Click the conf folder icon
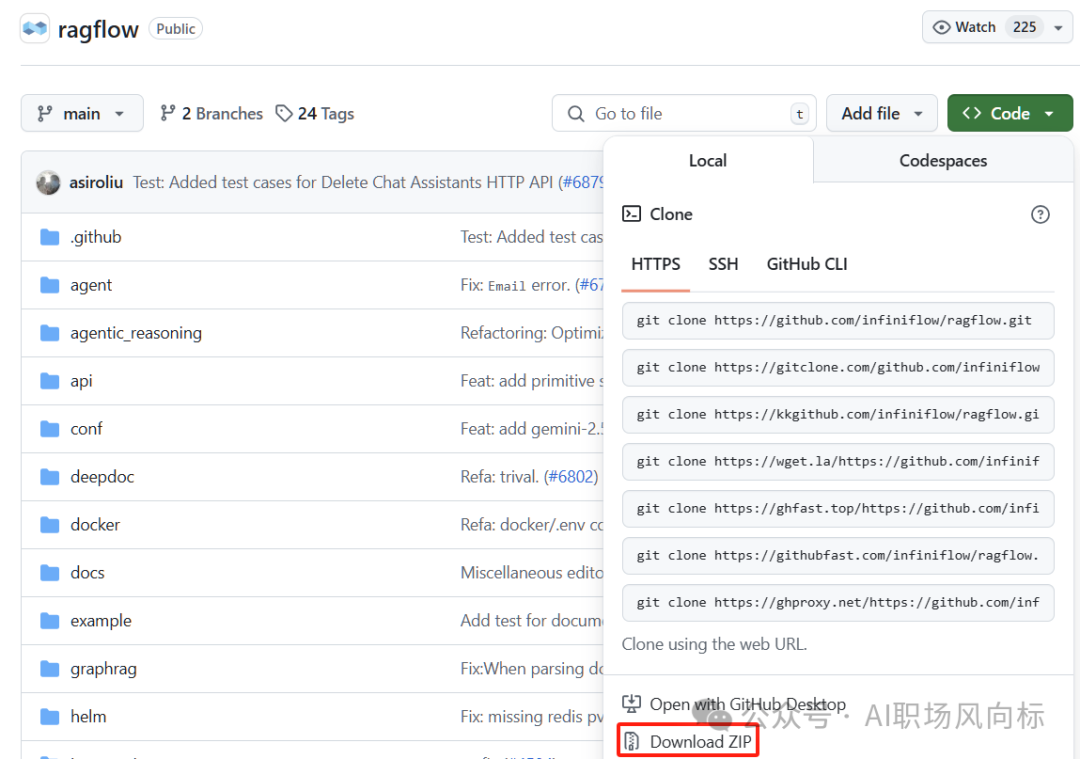This screenshot has height=759, width=1080. coord(50,429)
